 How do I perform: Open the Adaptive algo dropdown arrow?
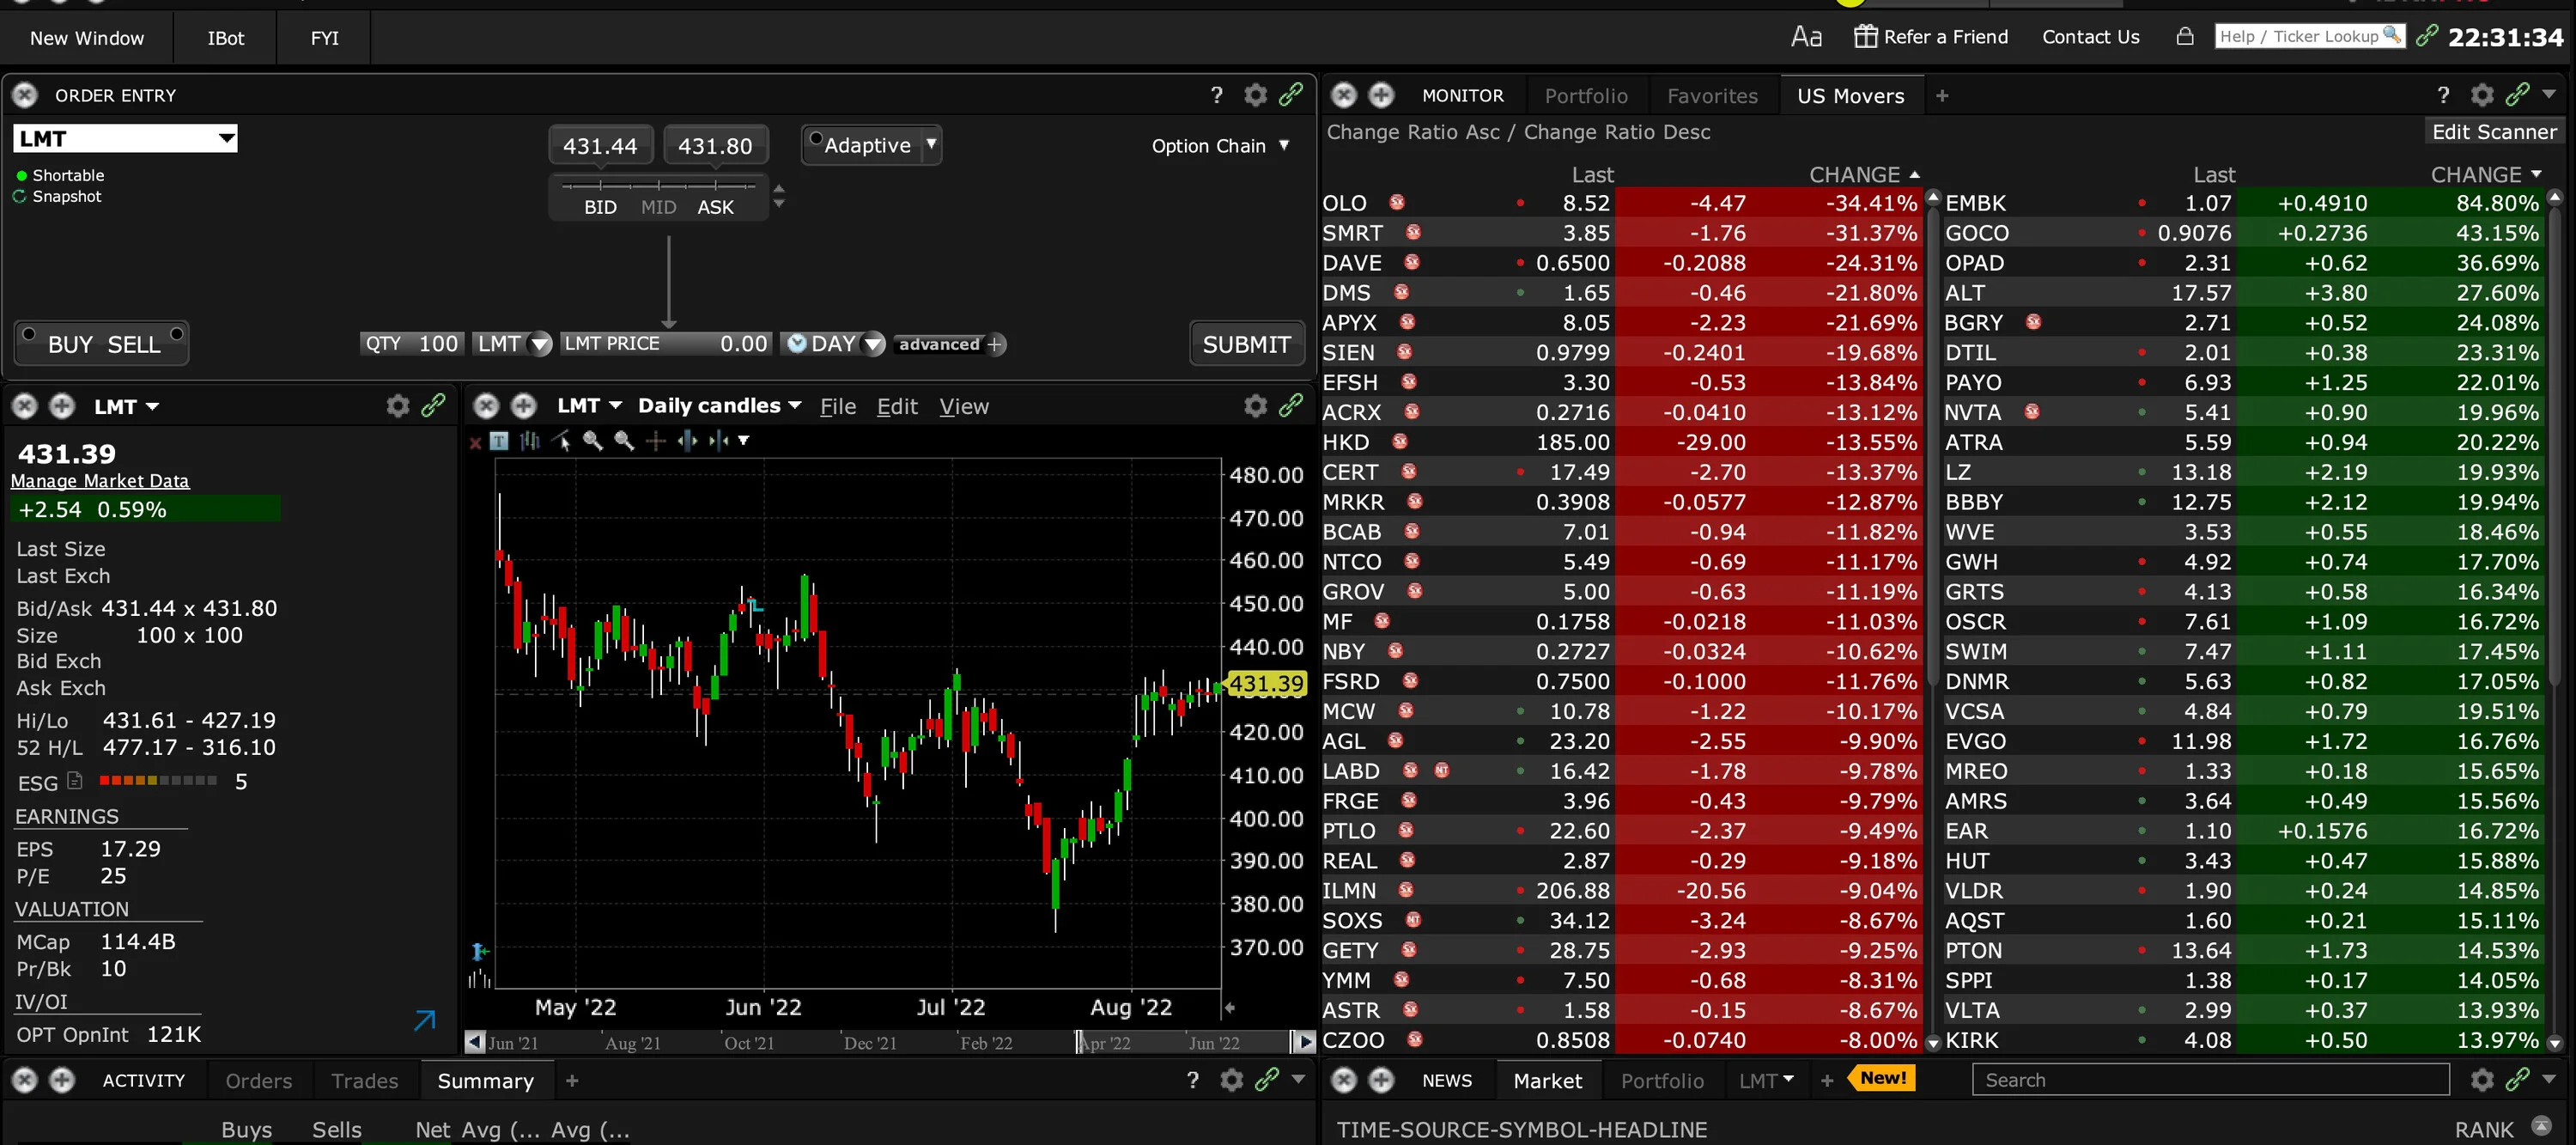931,145
